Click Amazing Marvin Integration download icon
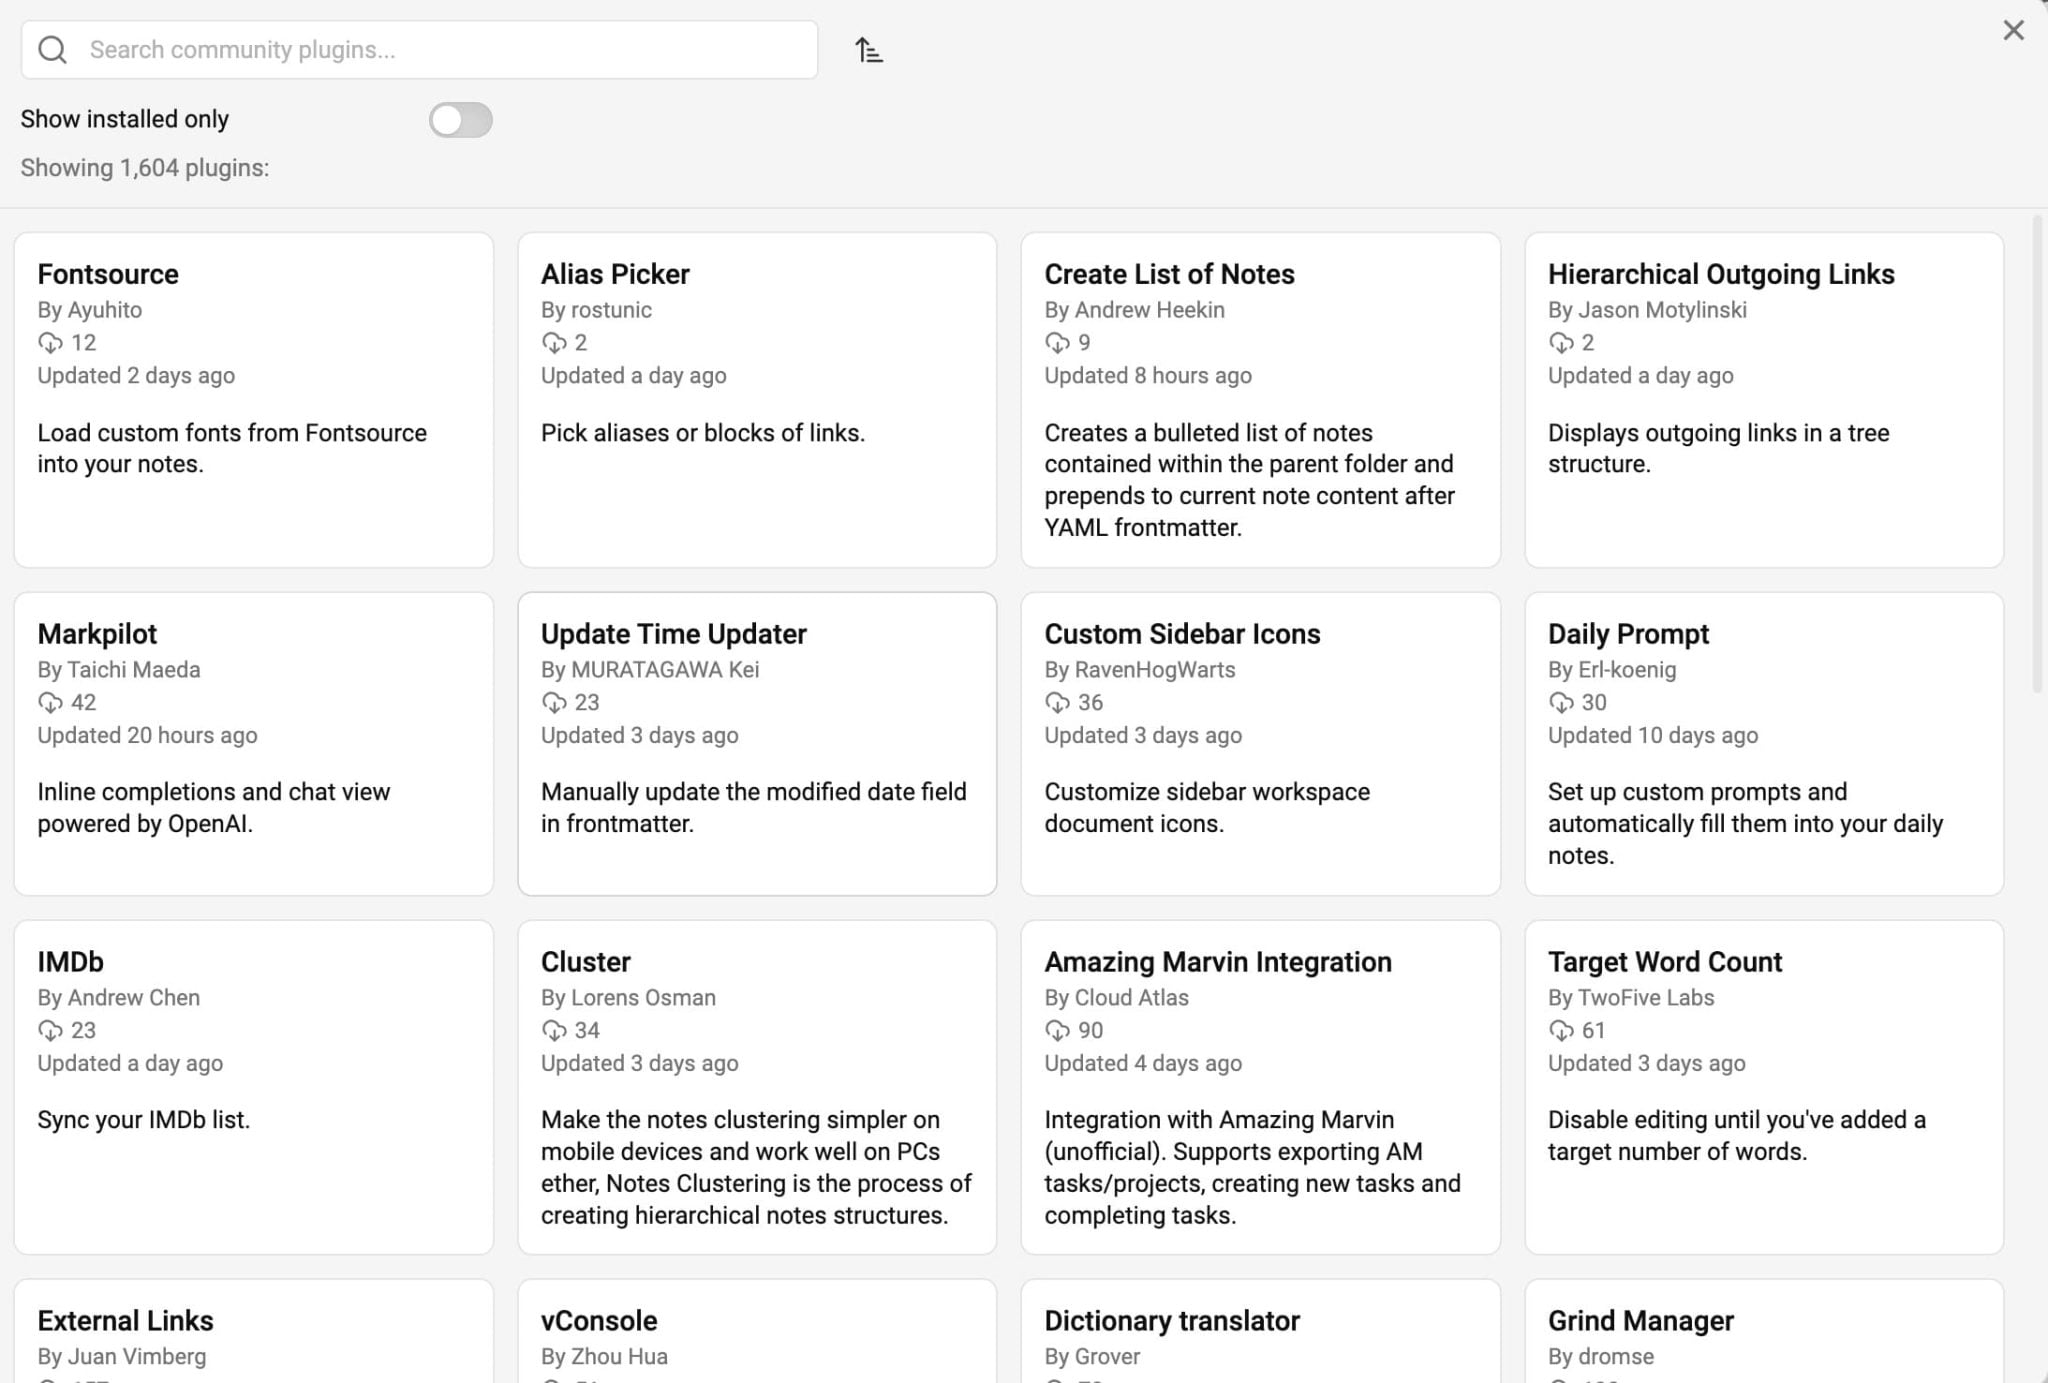 tap(1057, 1031)
